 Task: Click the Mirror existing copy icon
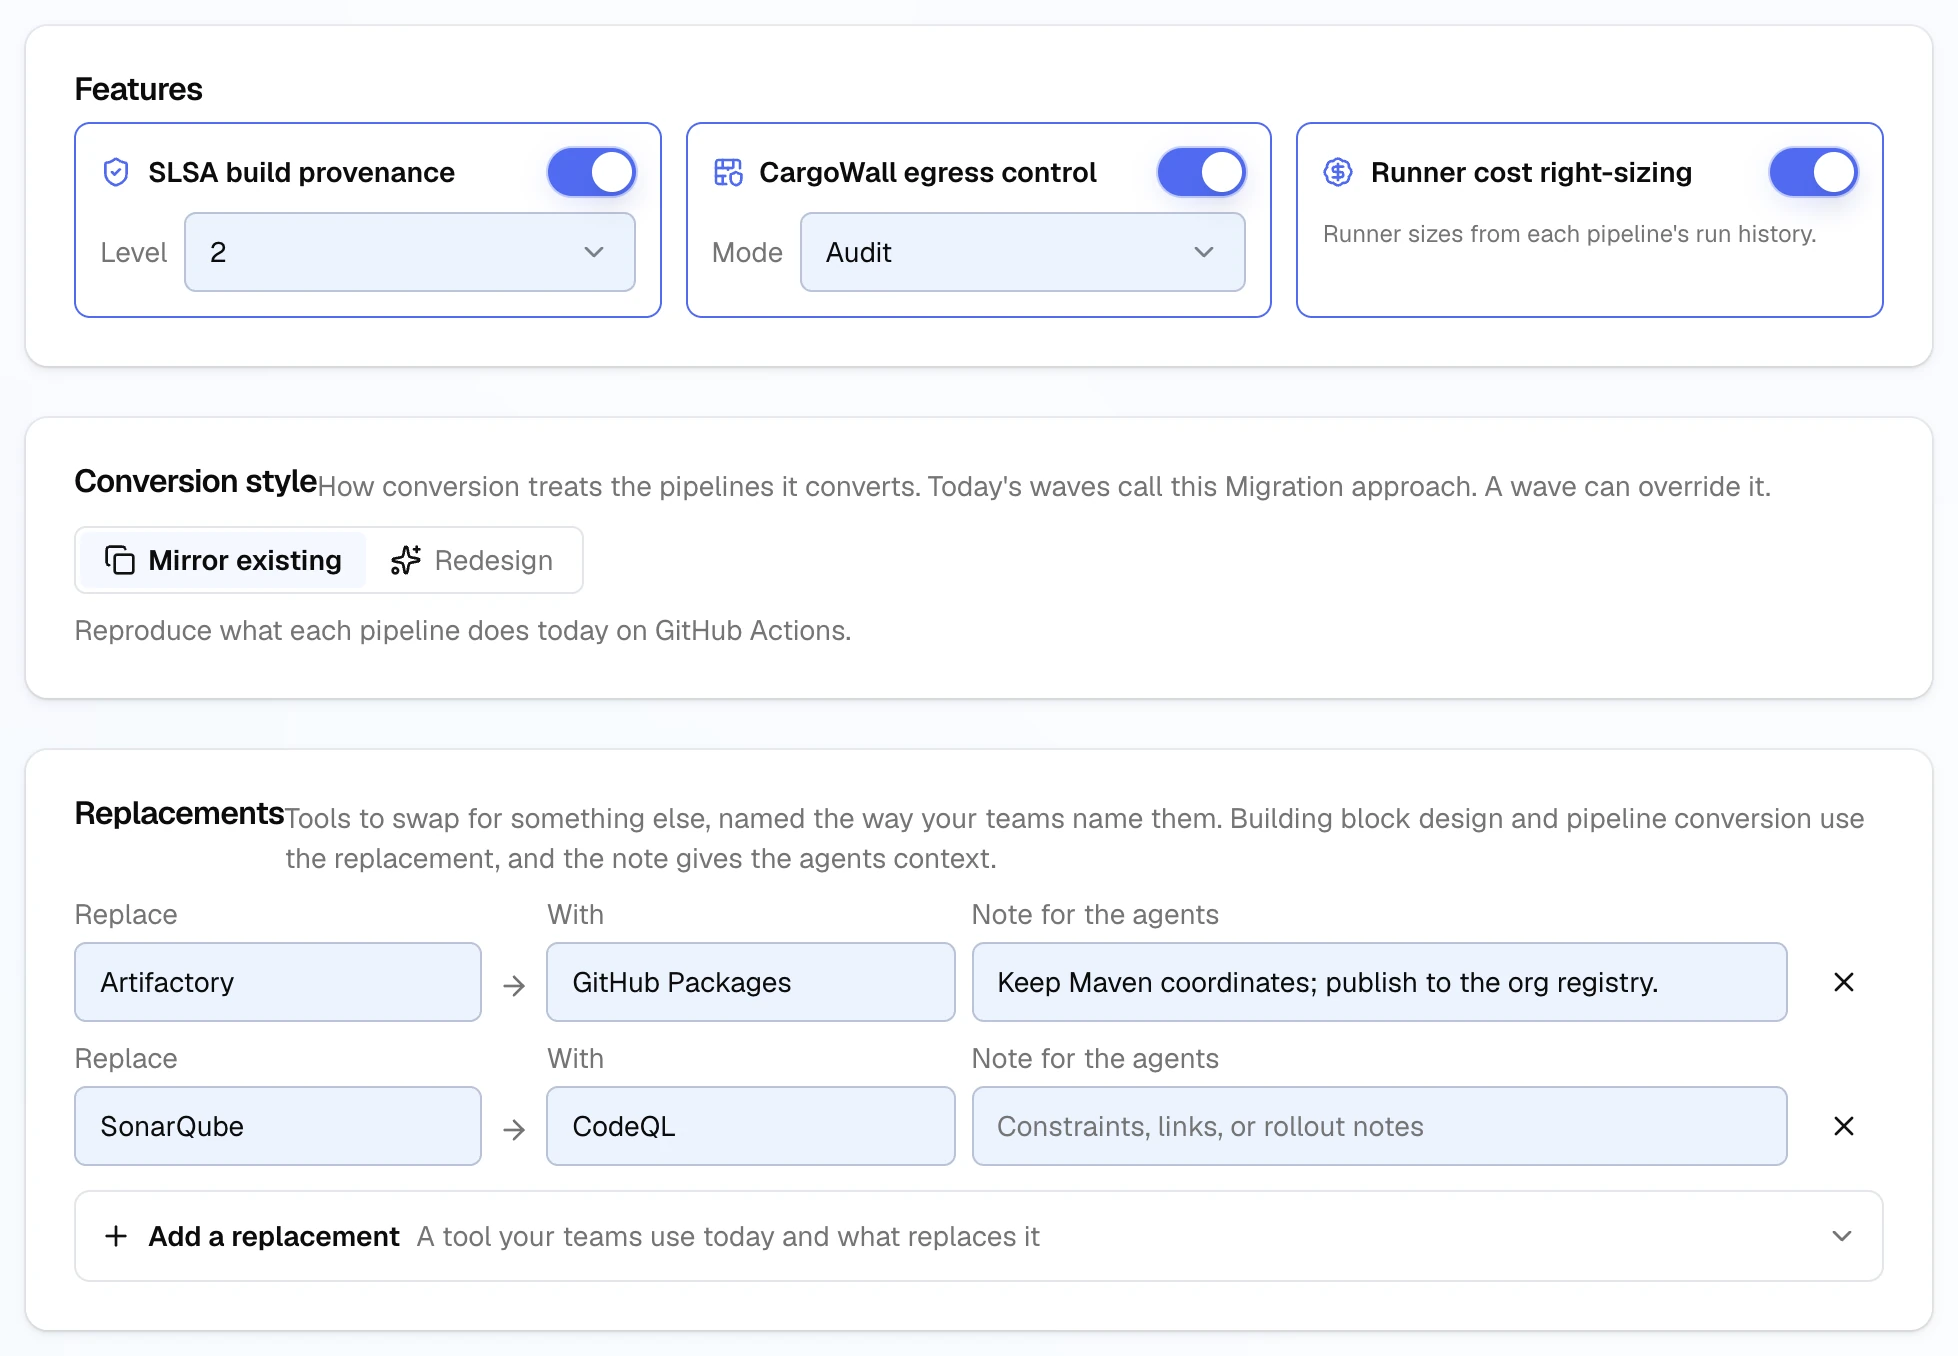pyautogui.click(x=120, y=560)
